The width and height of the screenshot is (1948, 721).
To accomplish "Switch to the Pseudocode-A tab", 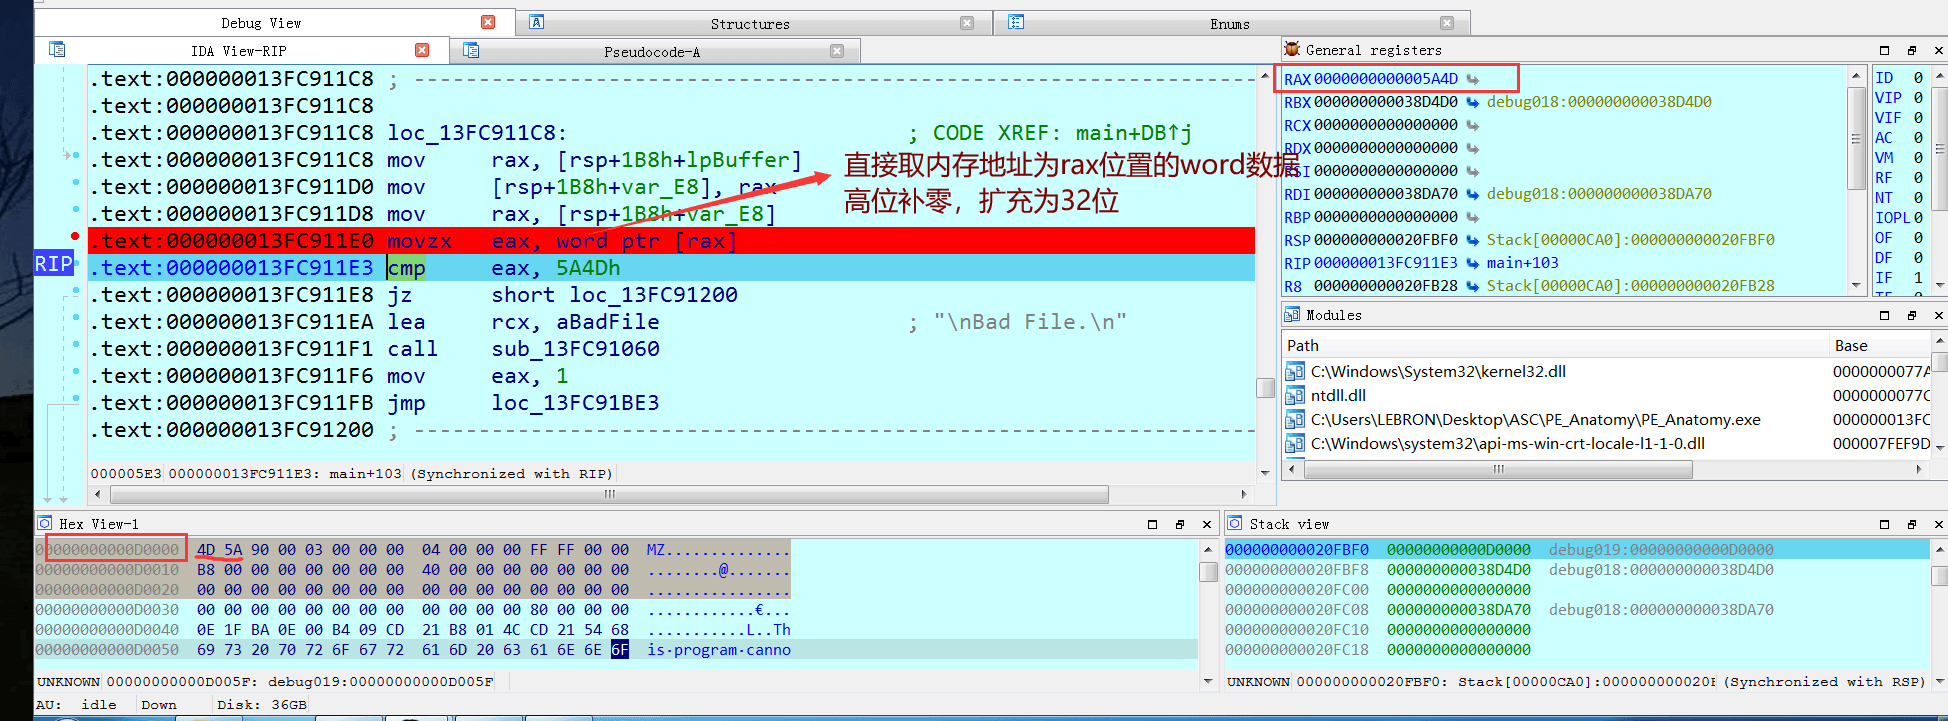I will click(x=651, y=52).
